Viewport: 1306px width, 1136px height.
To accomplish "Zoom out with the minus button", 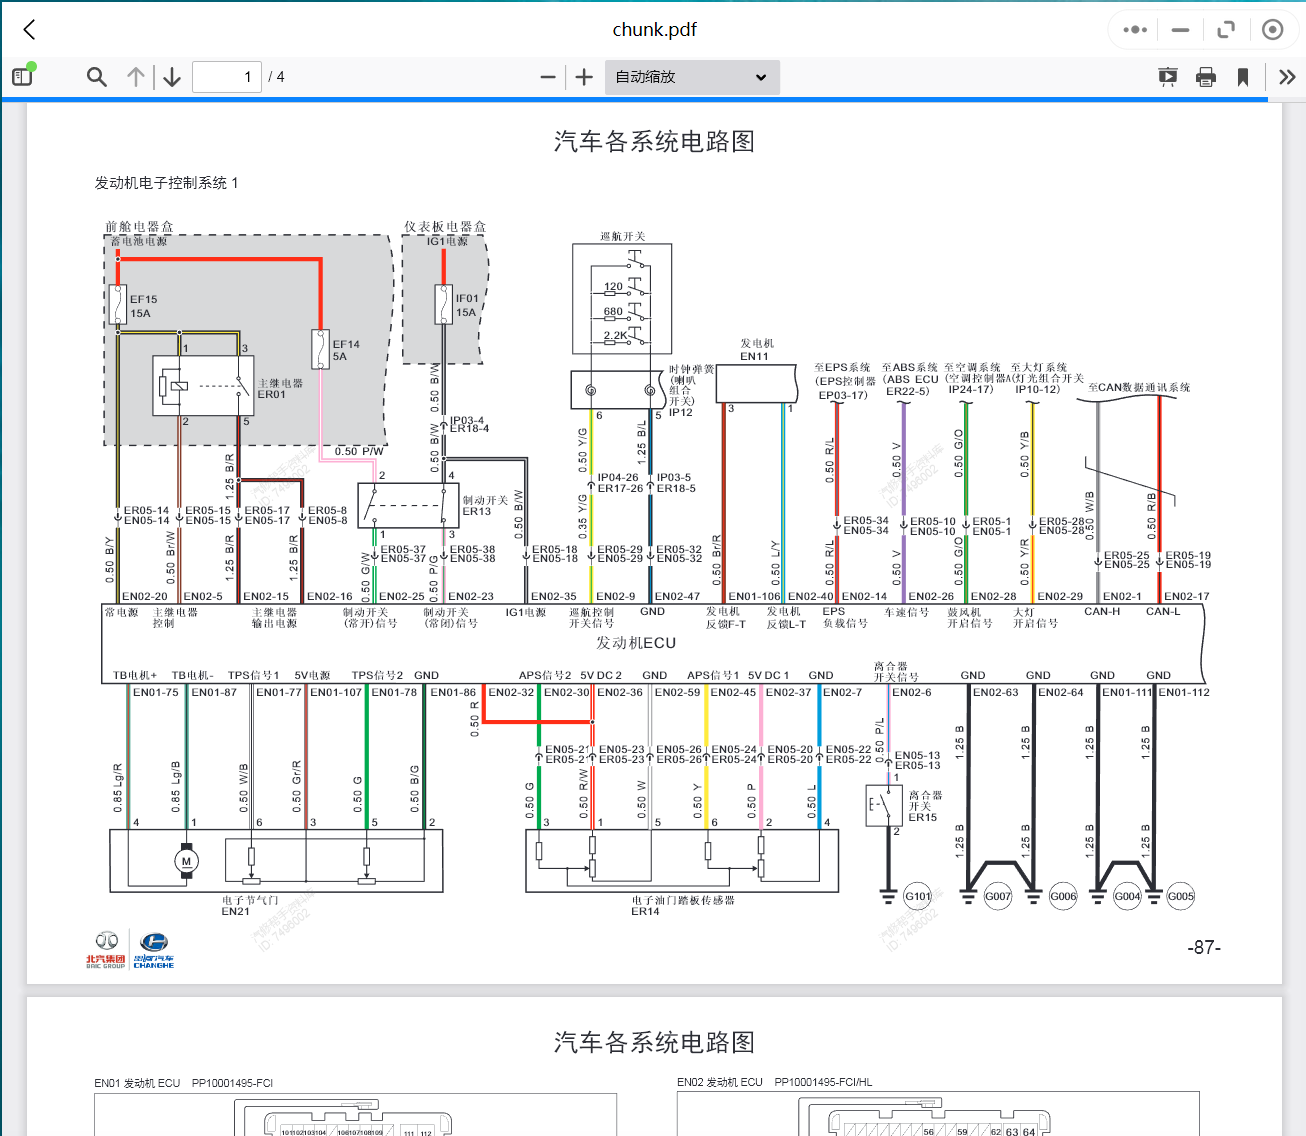I will coord(547,77).
